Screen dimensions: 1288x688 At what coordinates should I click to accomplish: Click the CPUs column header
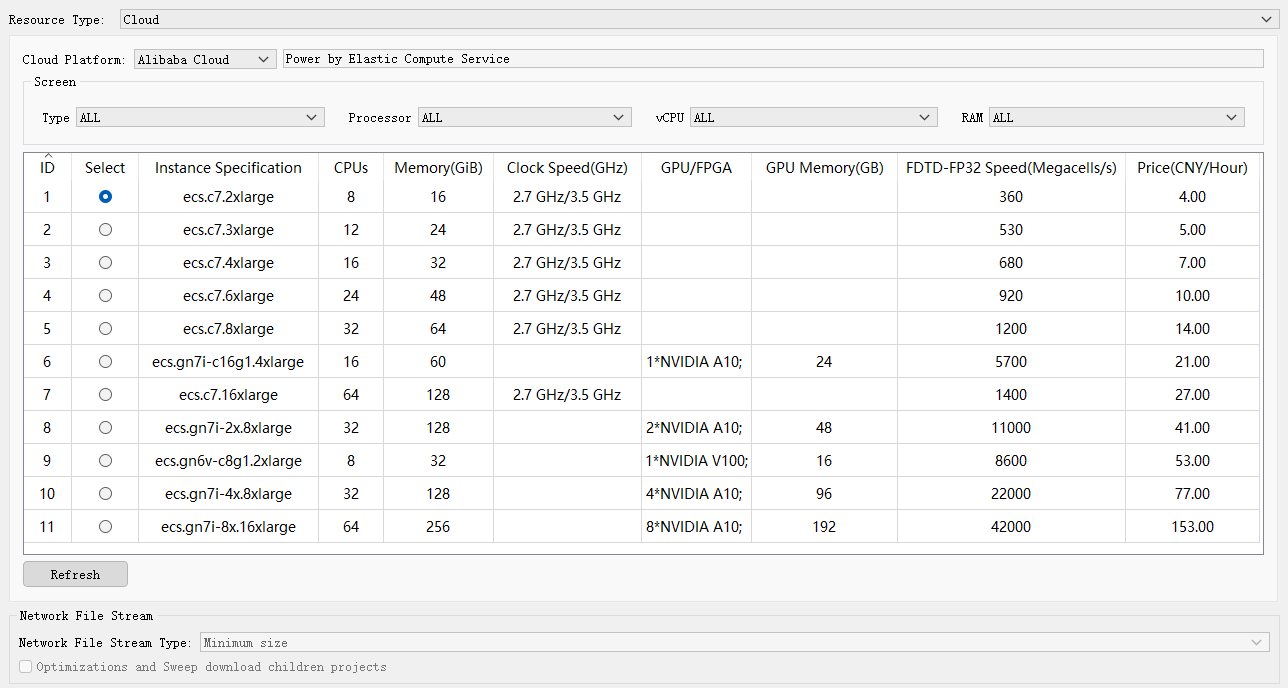tap(351, 168)
